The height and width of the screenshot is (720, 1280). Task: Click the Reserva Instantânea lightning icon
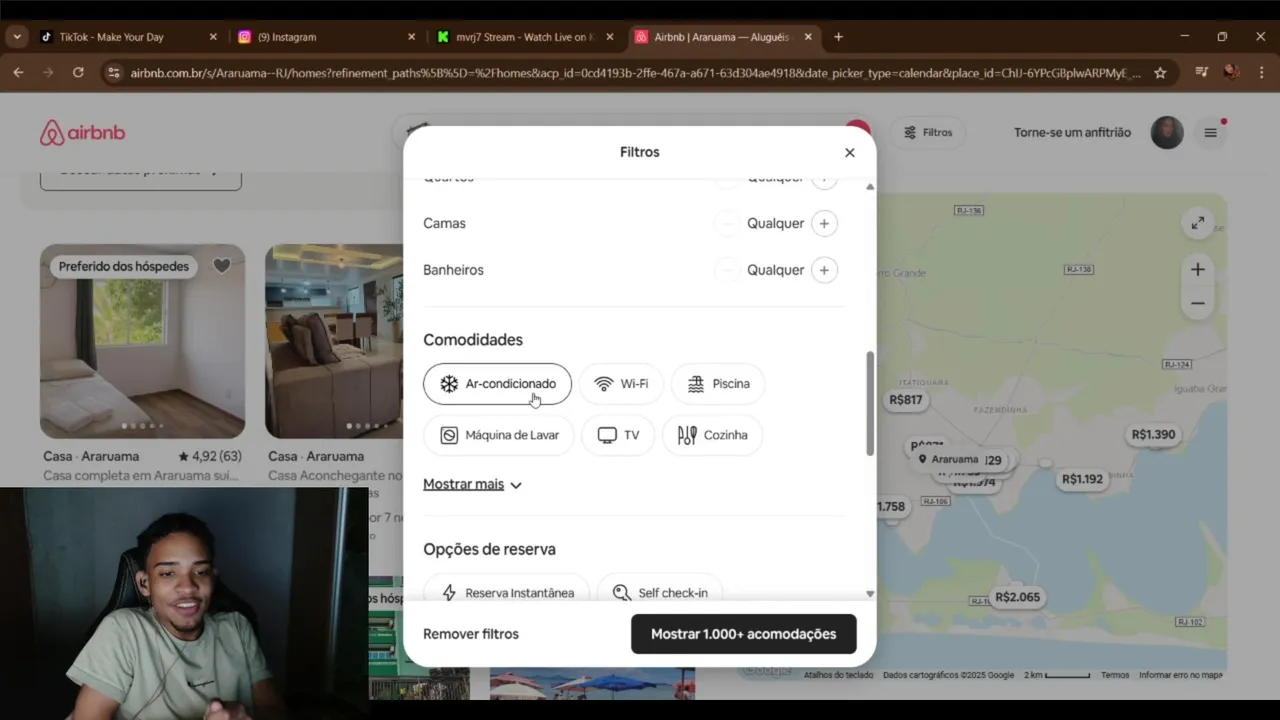(x=449, y=593)
